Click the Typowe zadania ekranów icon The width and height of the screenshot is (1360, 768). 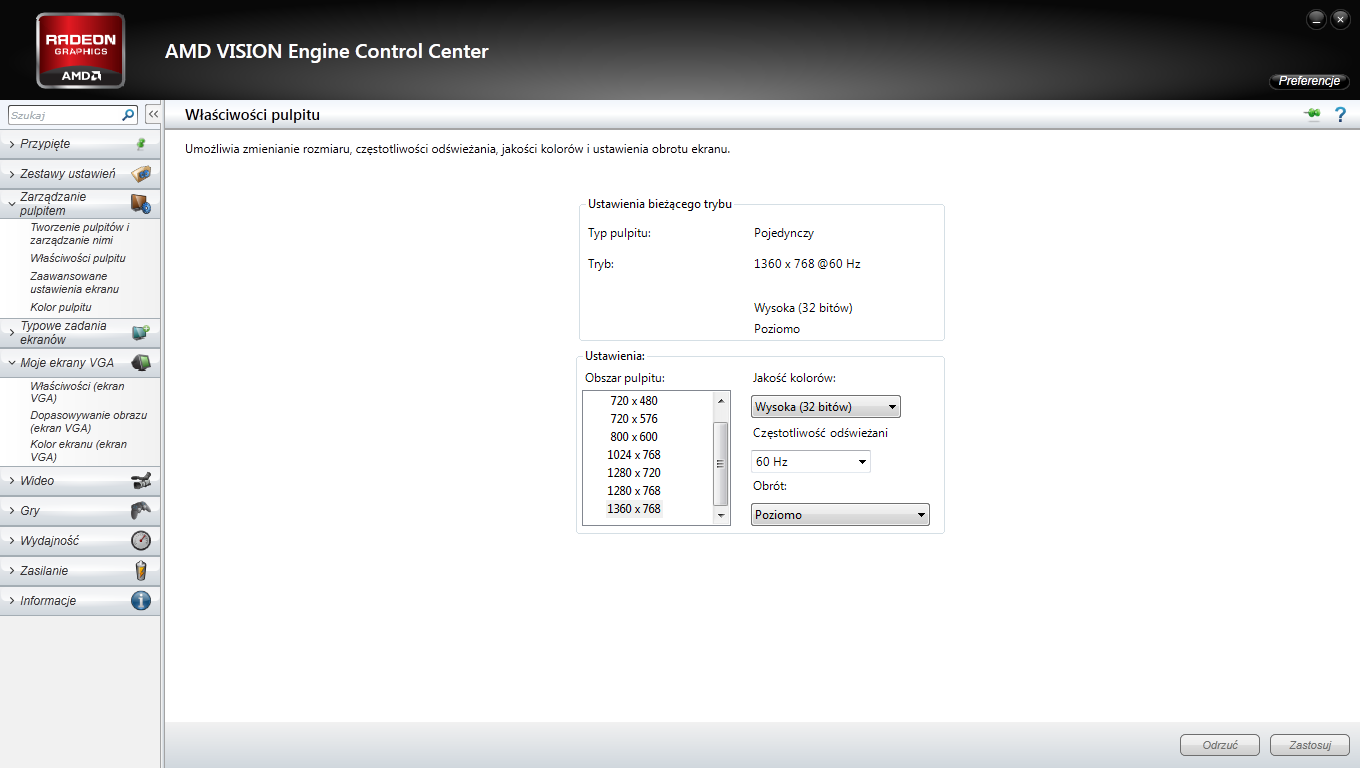141,333
